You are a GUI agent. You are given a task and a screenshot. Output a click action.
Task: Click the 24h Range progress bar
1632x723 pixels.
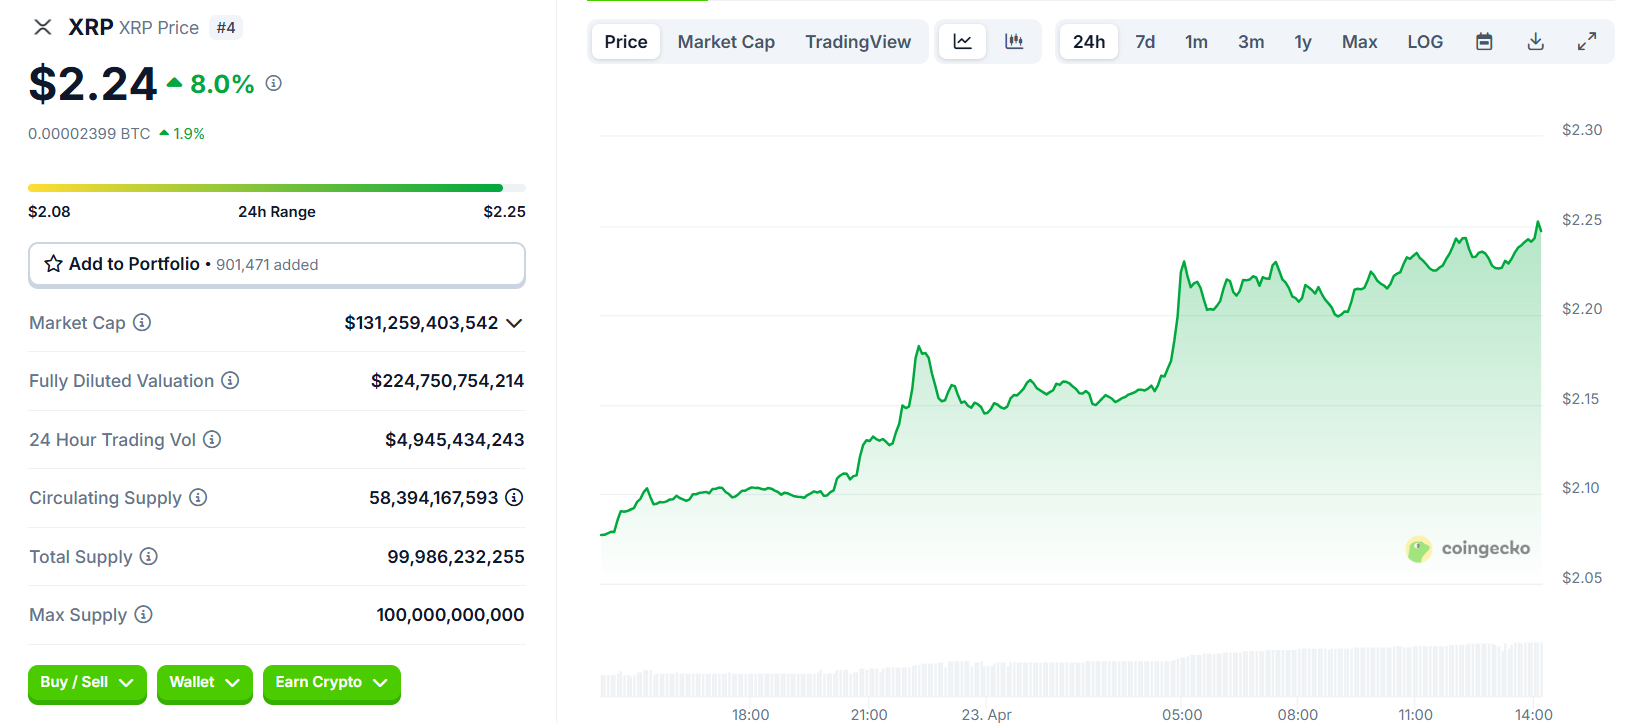pyautogui.click(x=277, y=188)
